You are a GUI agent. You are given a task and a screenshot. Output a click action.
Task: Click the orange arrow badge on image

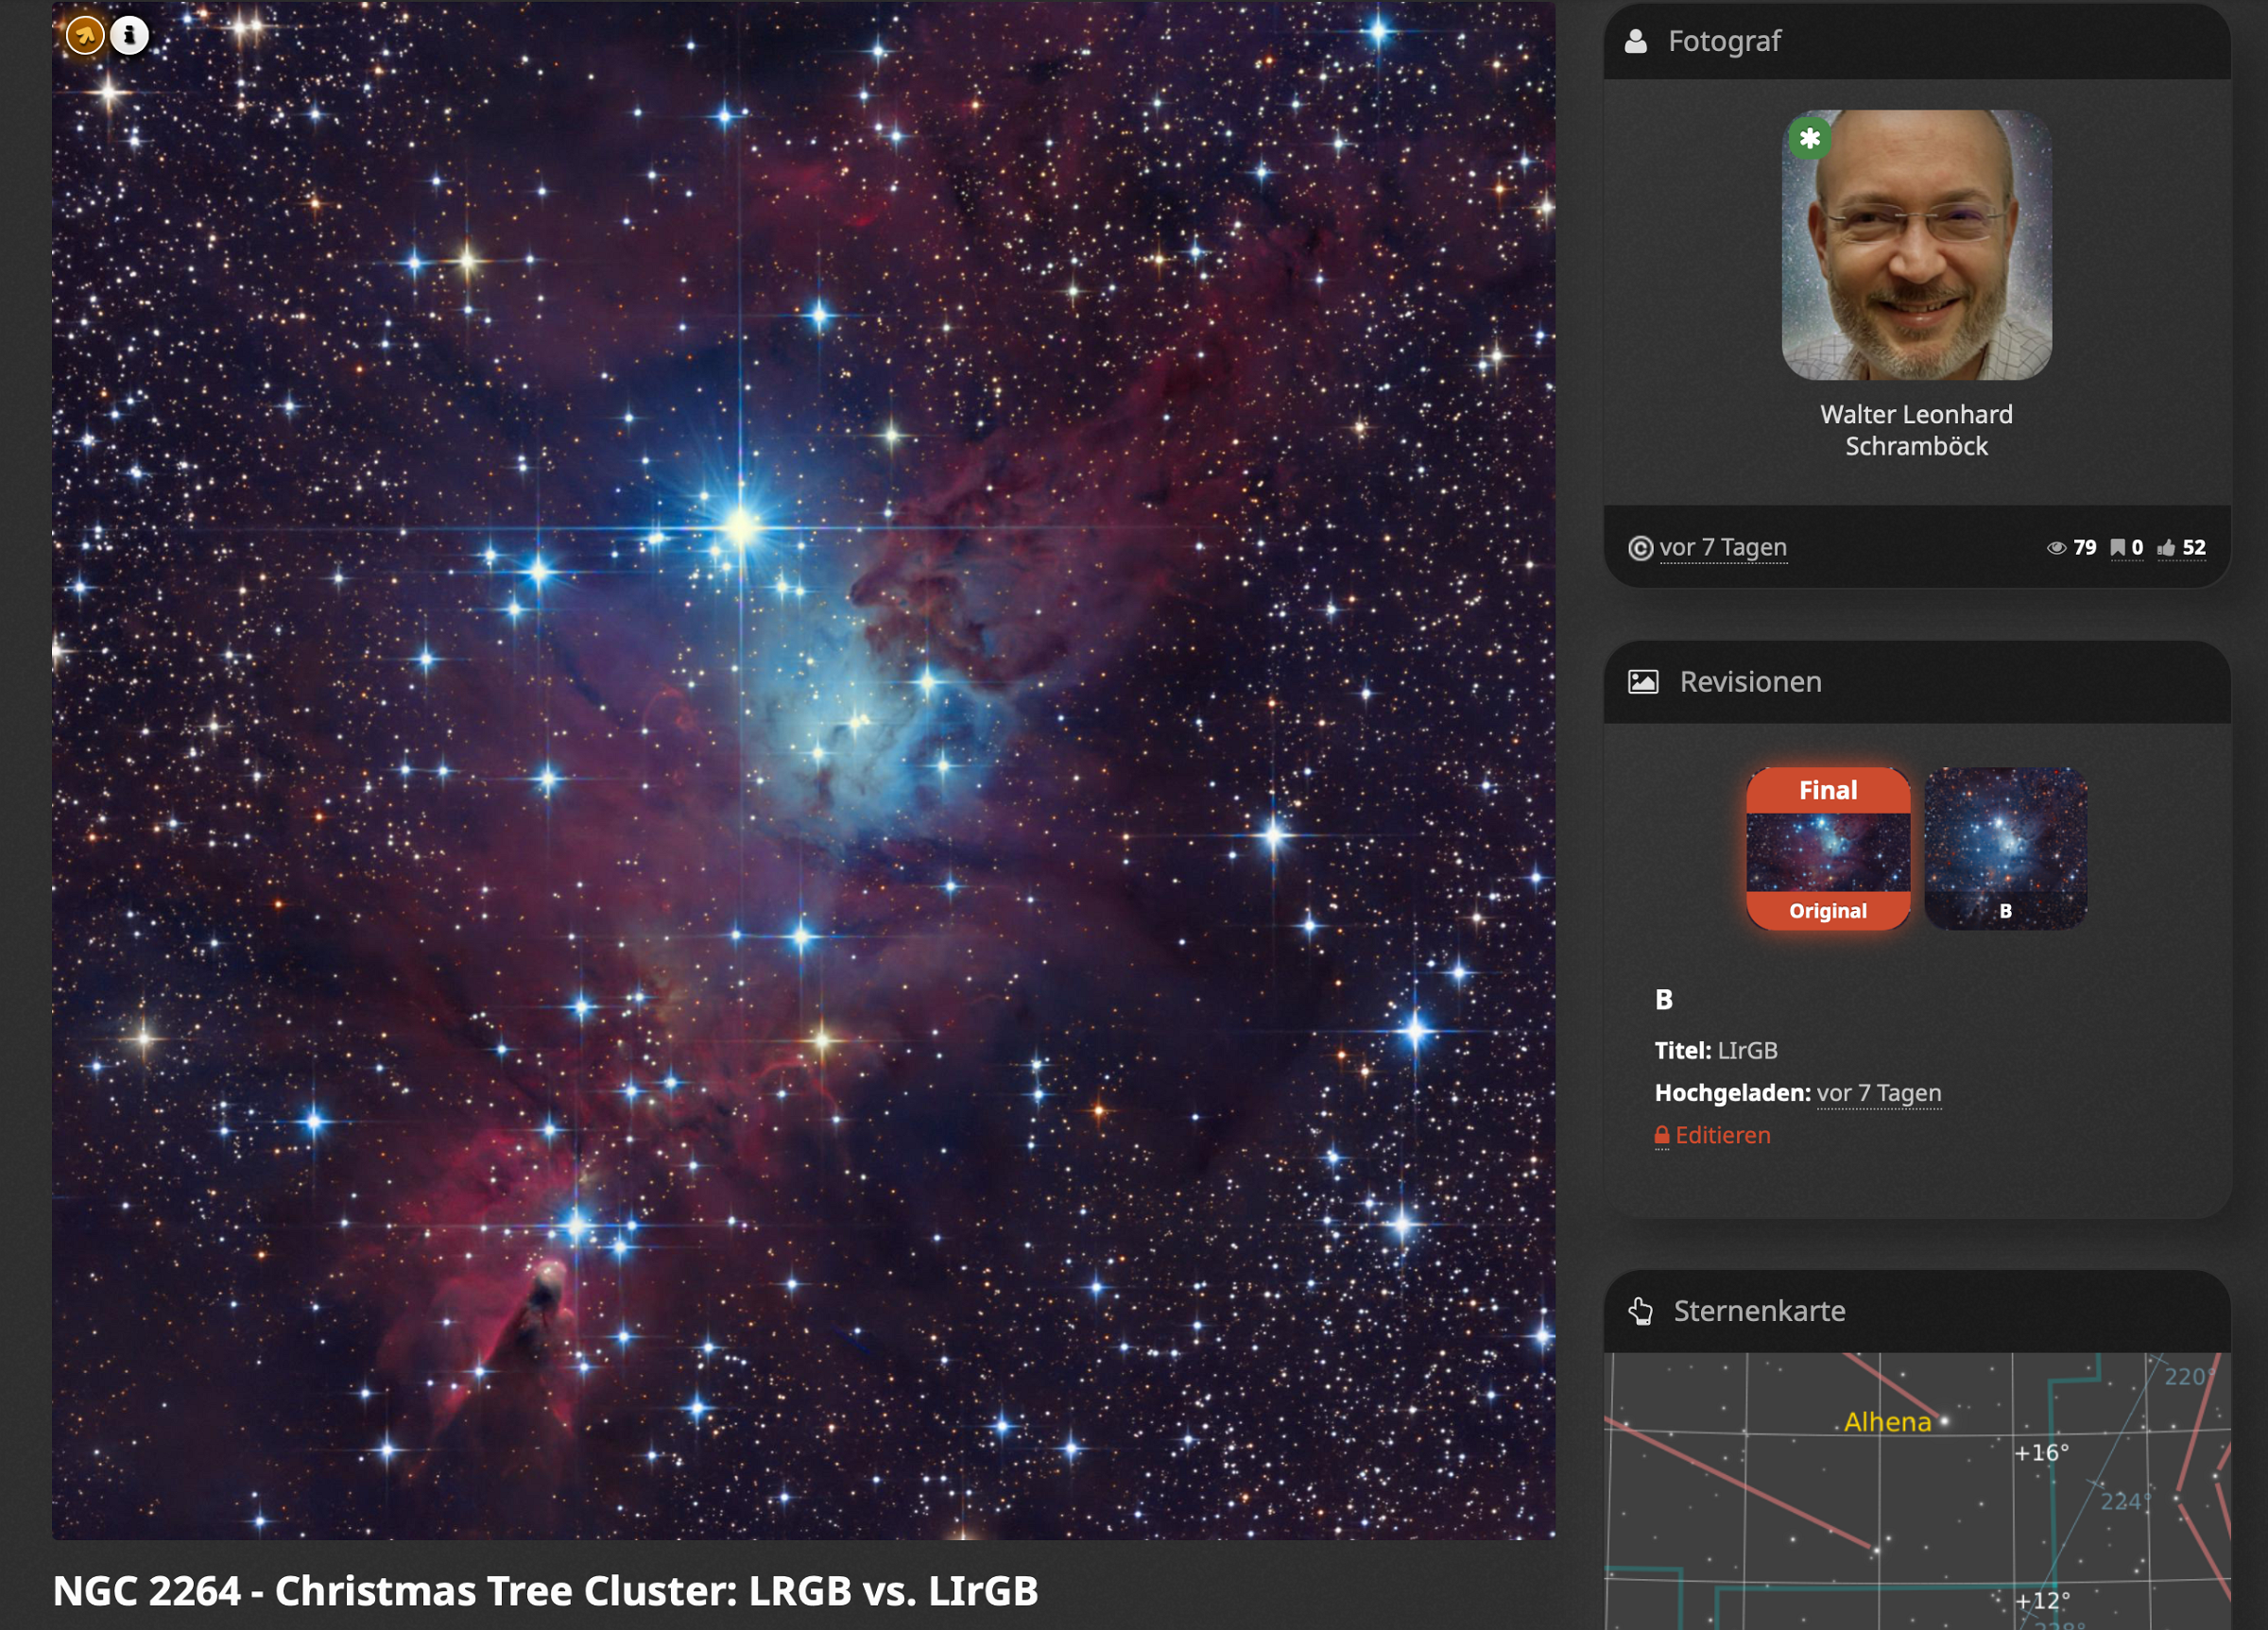[85, 36]
